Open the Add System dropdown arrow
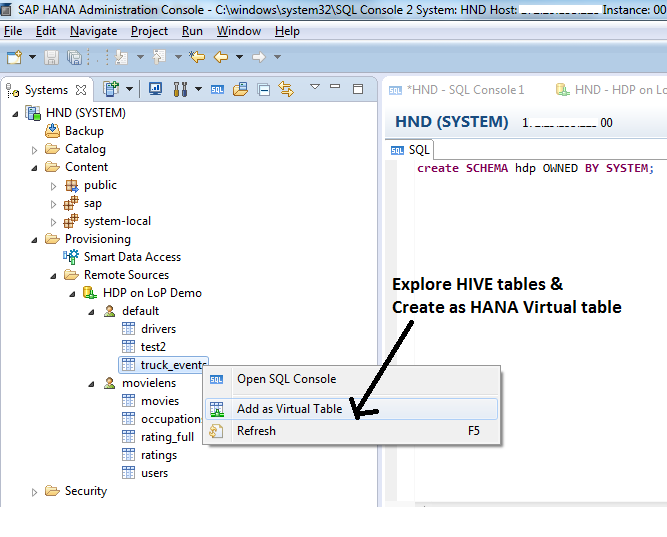The image size is (667, 537). click(129, 89)
